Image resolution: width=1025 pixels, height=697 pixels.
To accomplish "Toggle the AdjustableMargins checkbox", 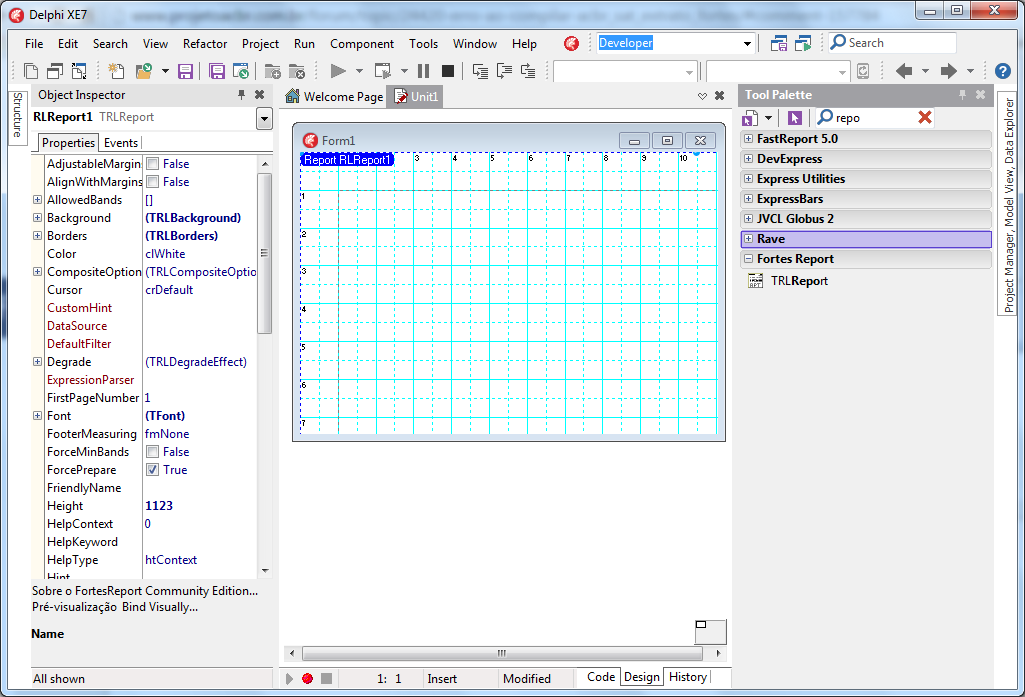I will pos(152,163).
